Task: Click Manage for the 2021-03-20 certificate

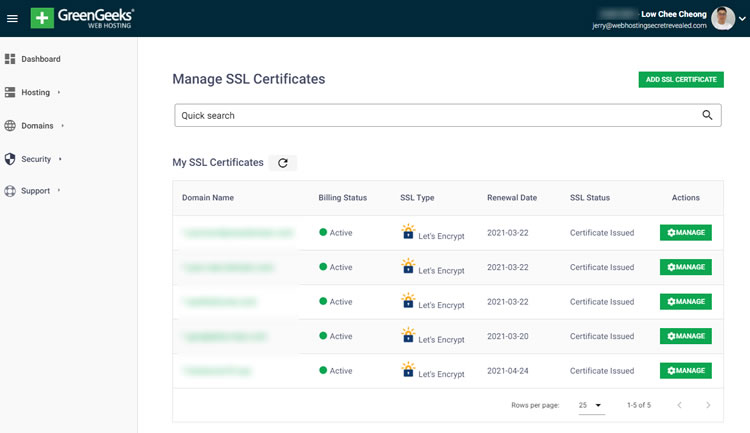Action: coord(685,336)
